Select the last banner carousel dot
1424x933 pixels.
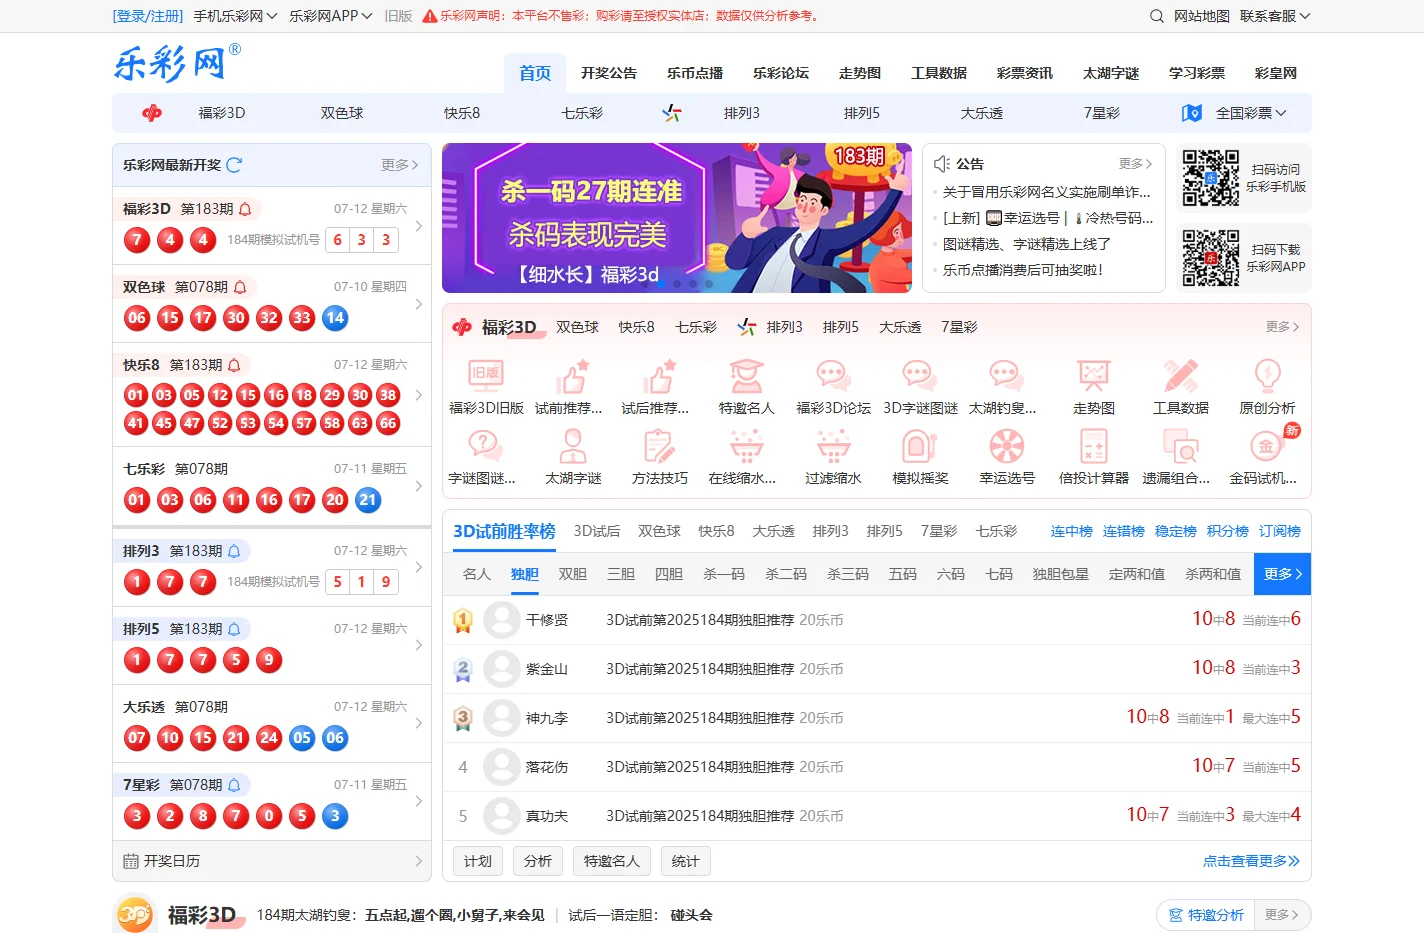coord(709,284)
